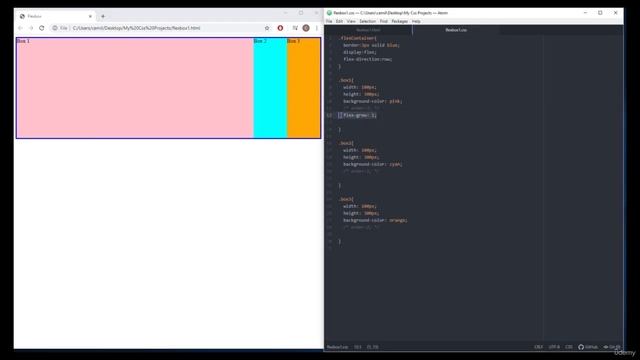Click the cursor position in status bar
640x360 pixels.
click(372, 347)
